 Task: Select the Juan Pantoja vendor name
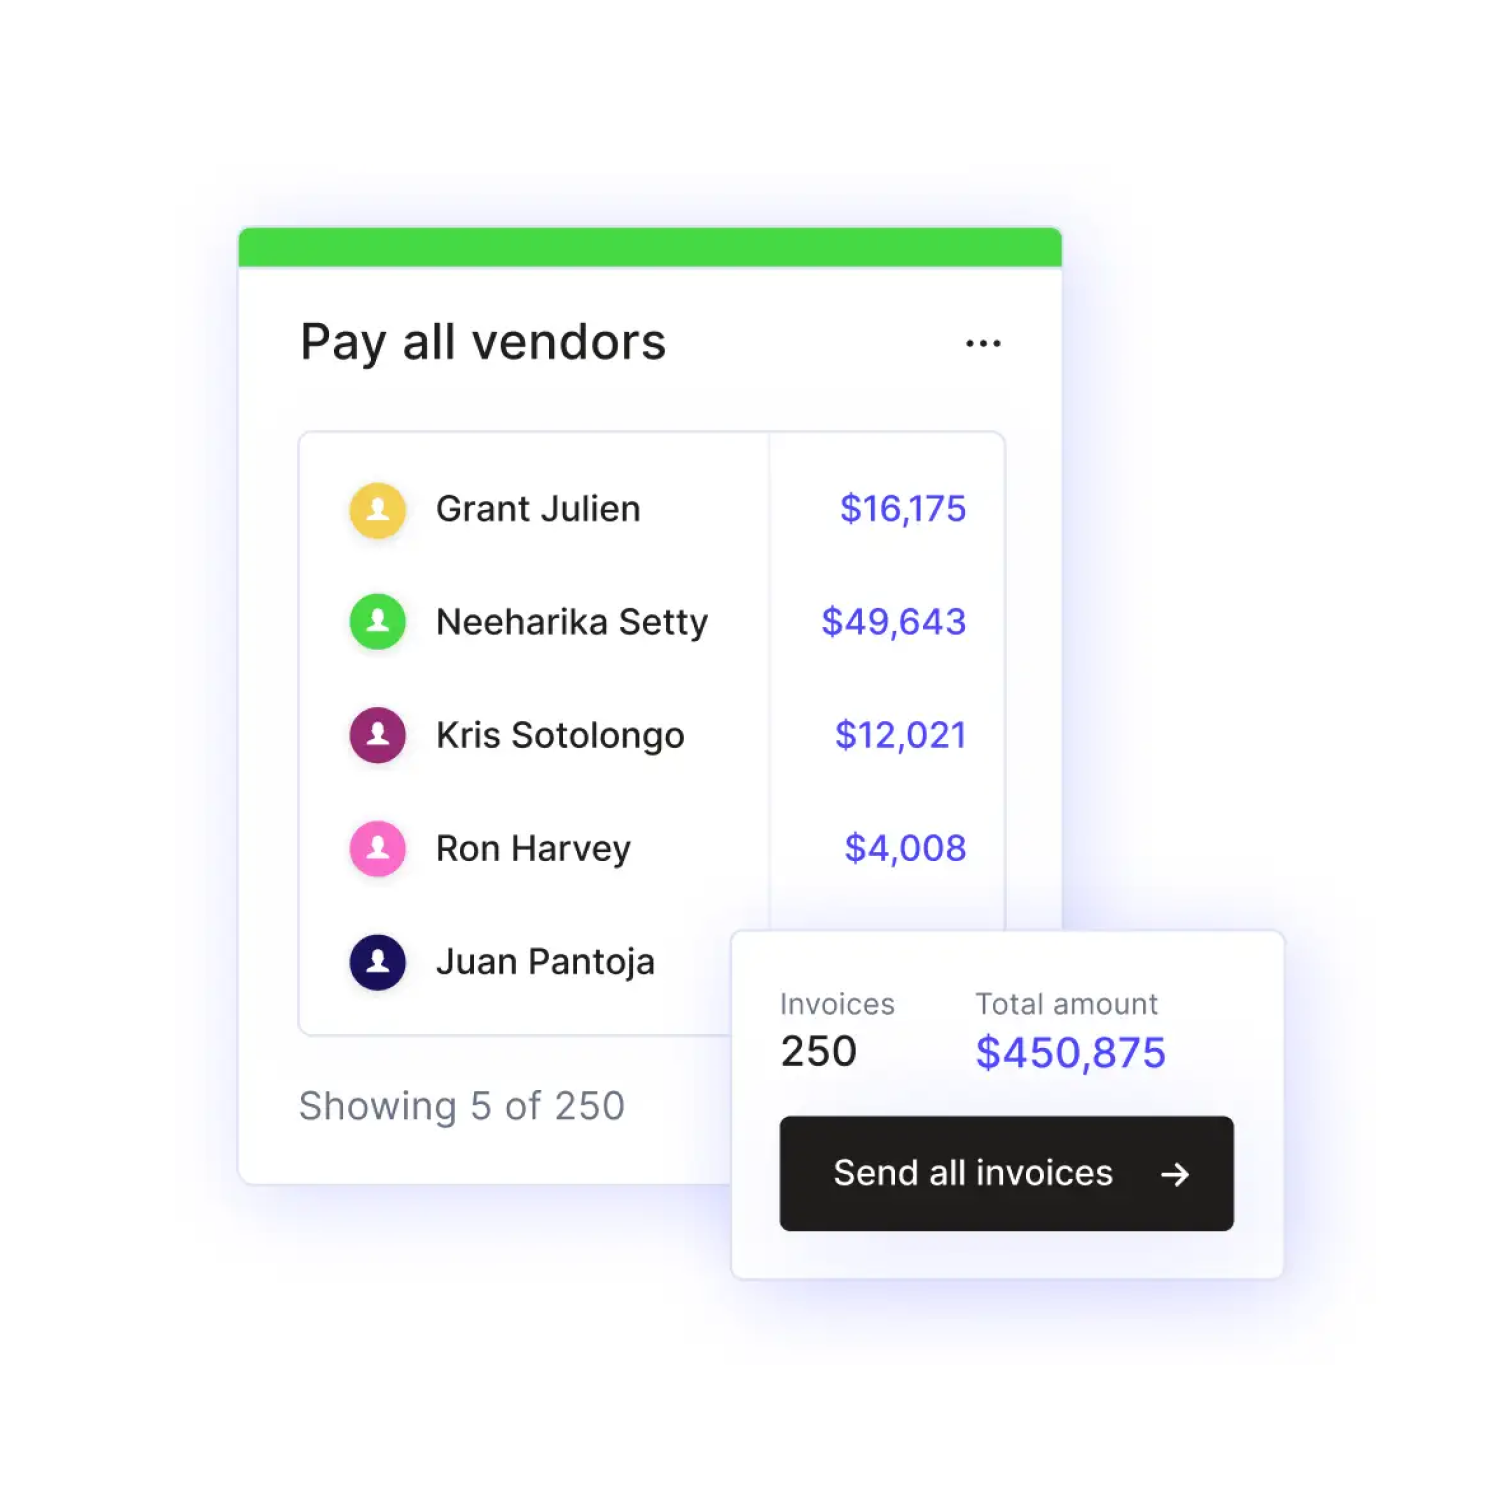(545, 962)
